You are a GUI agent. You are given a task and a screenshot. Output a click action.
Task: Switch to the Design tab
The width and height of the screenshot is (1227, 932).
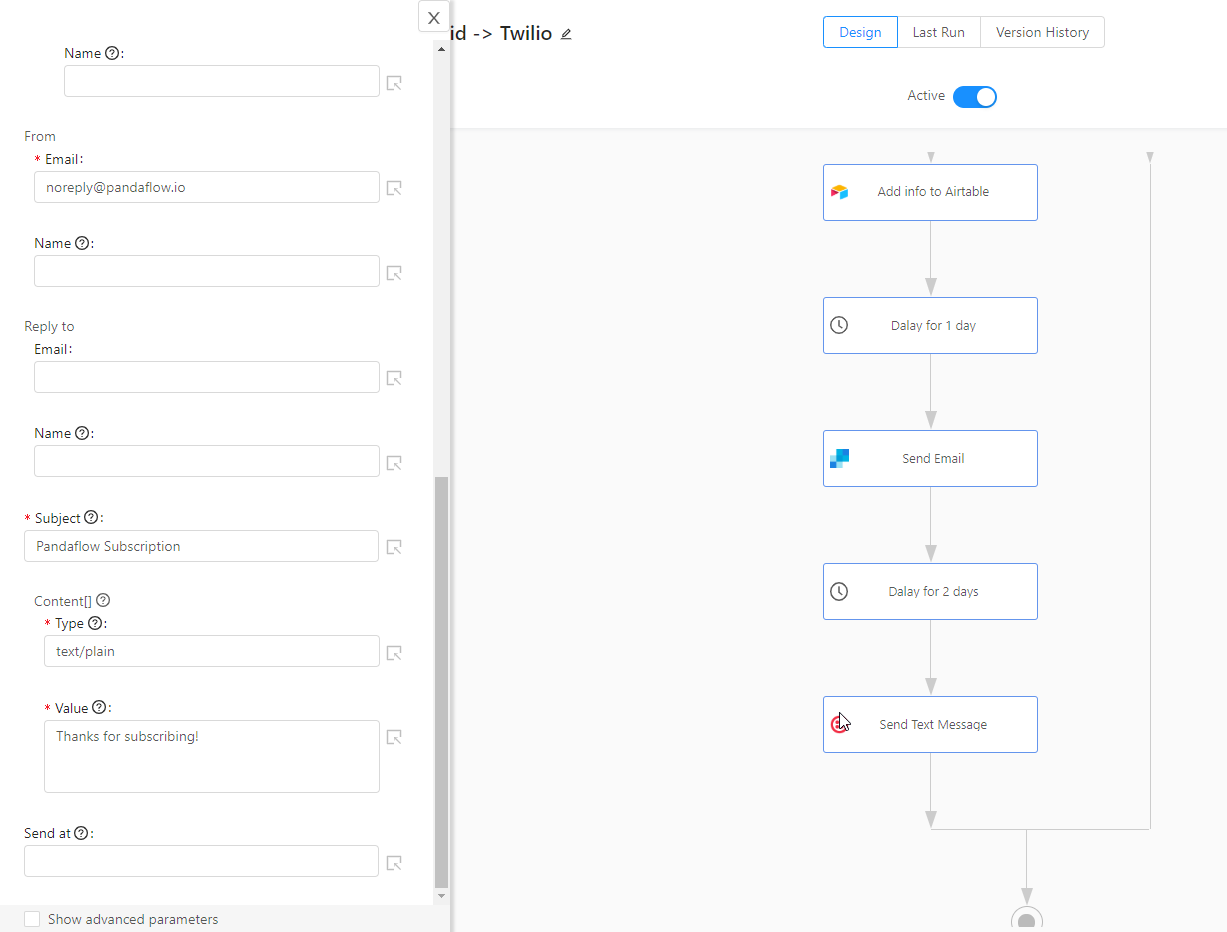pyautogui.click(x=860, y=32)
